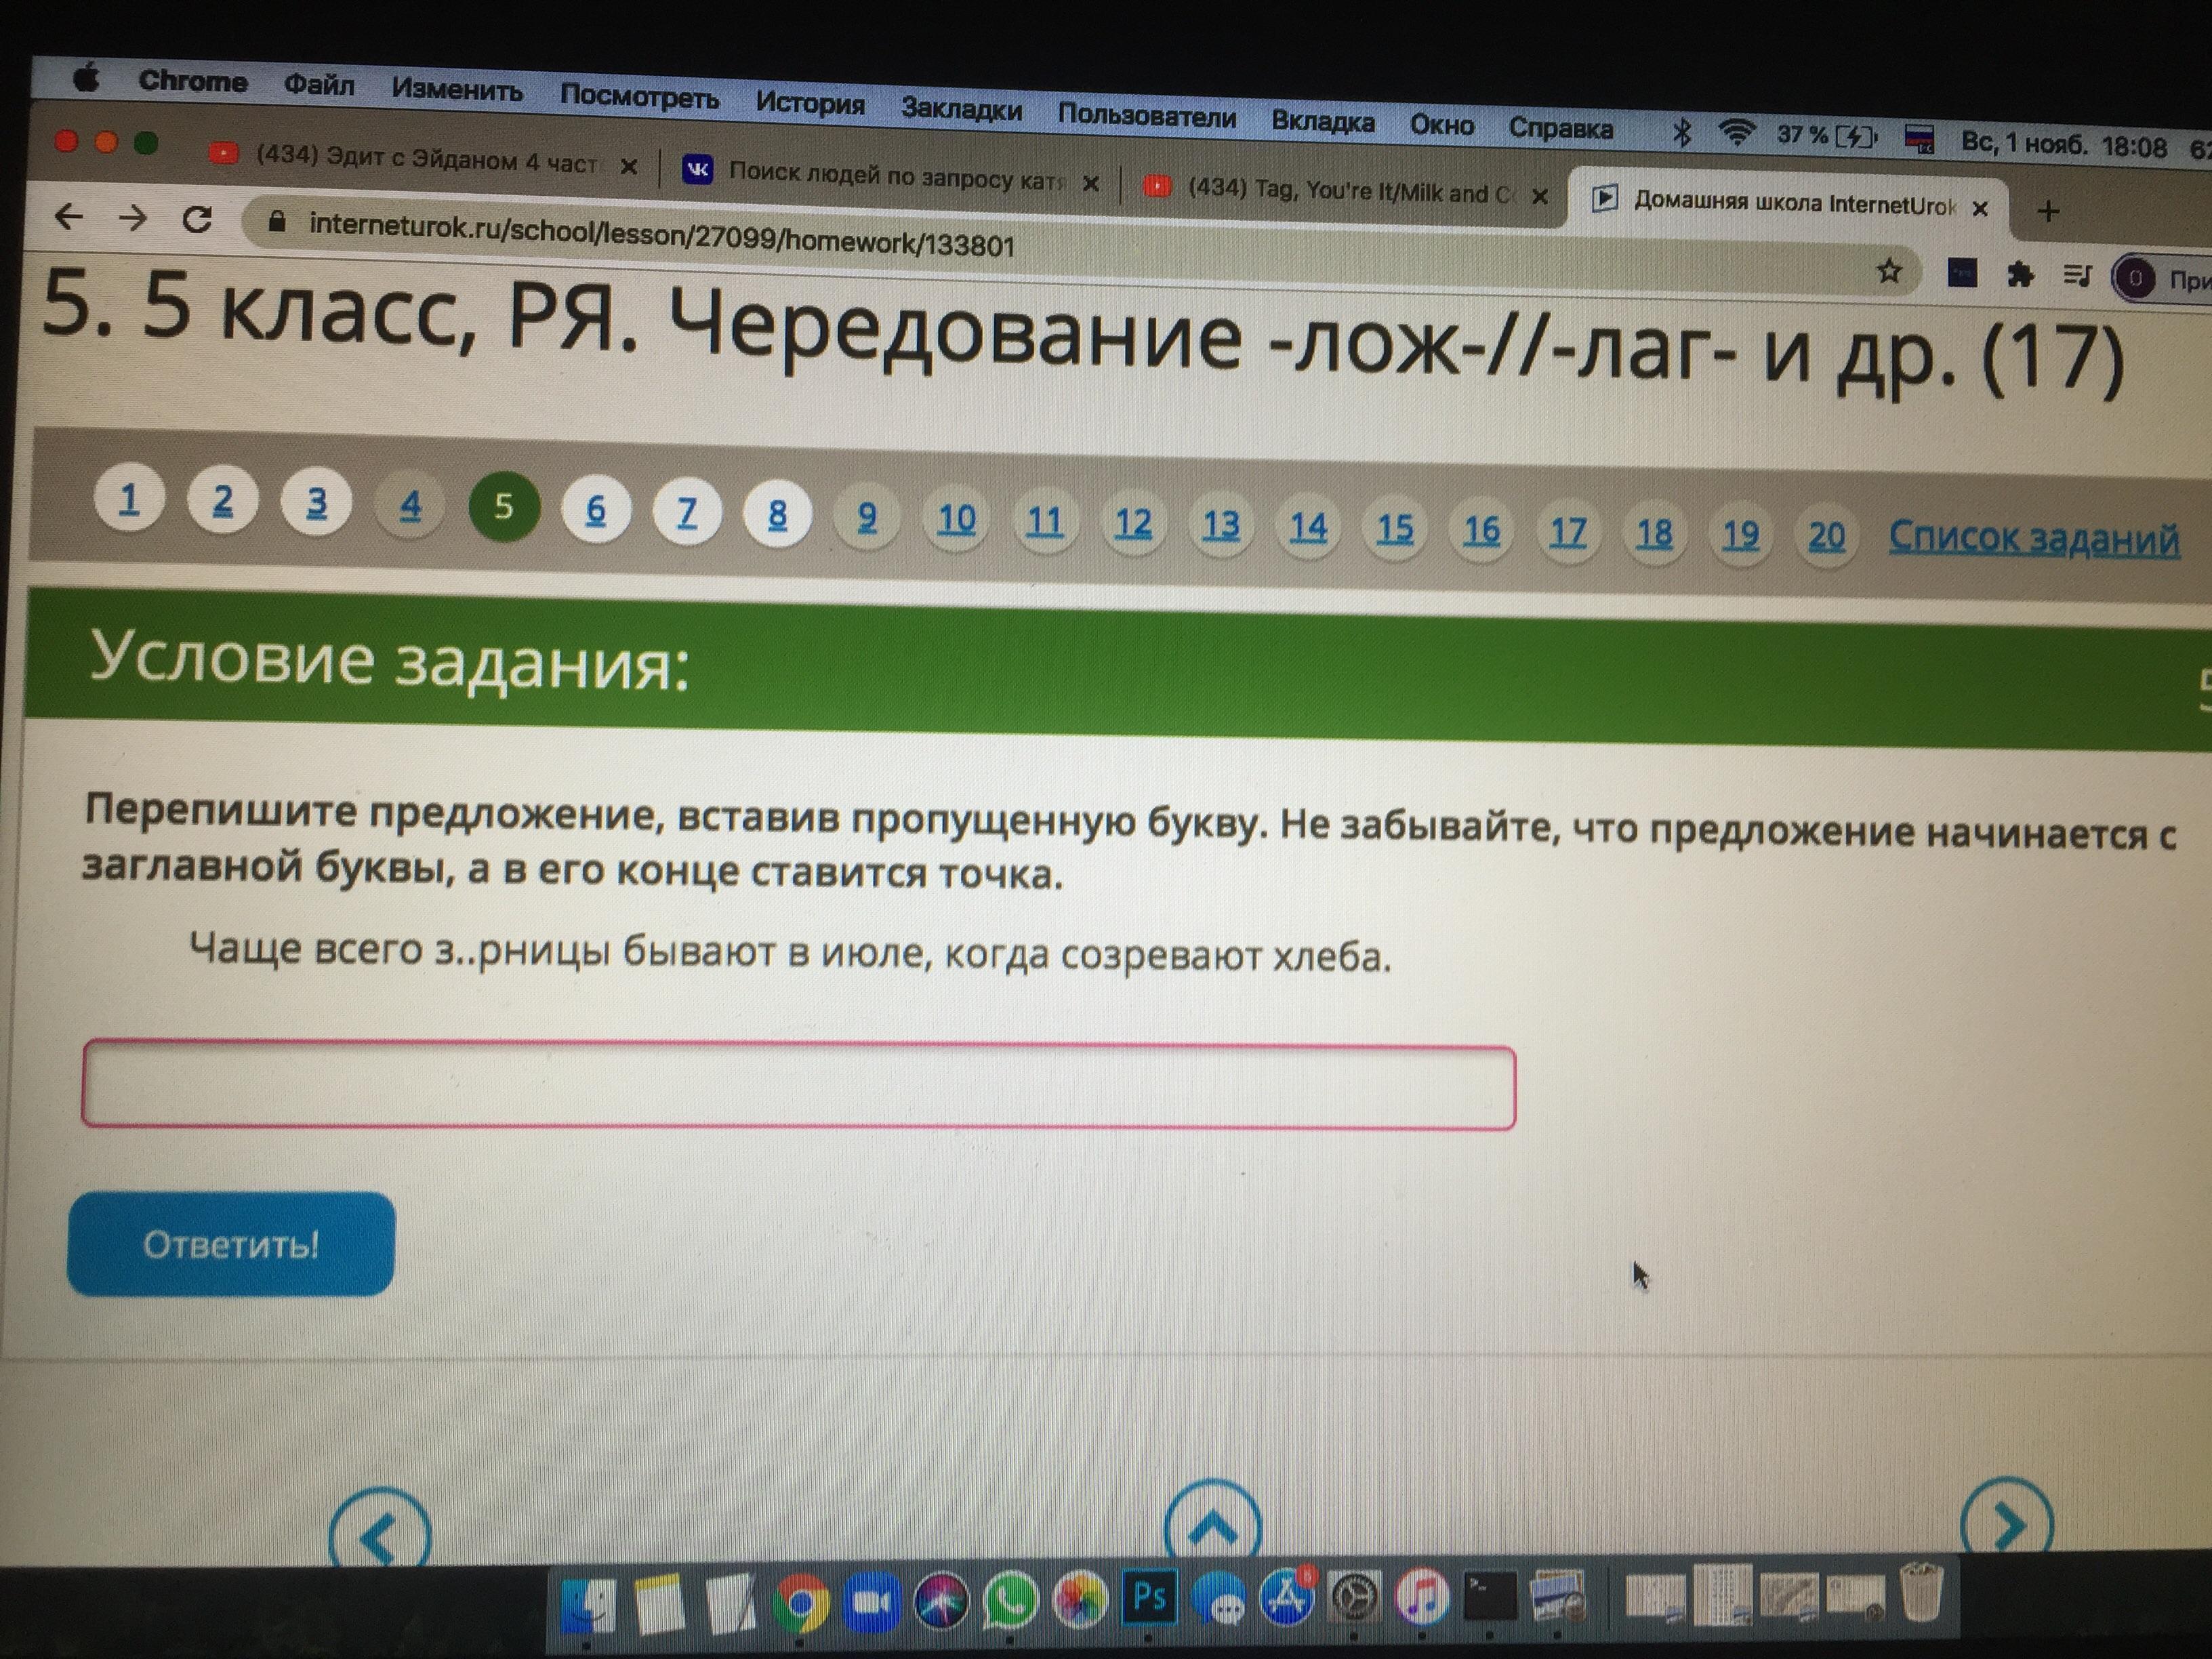Screen dimensions: 2212x1659
Task: Open the Посмотреть menu
Action: (639, 97)
